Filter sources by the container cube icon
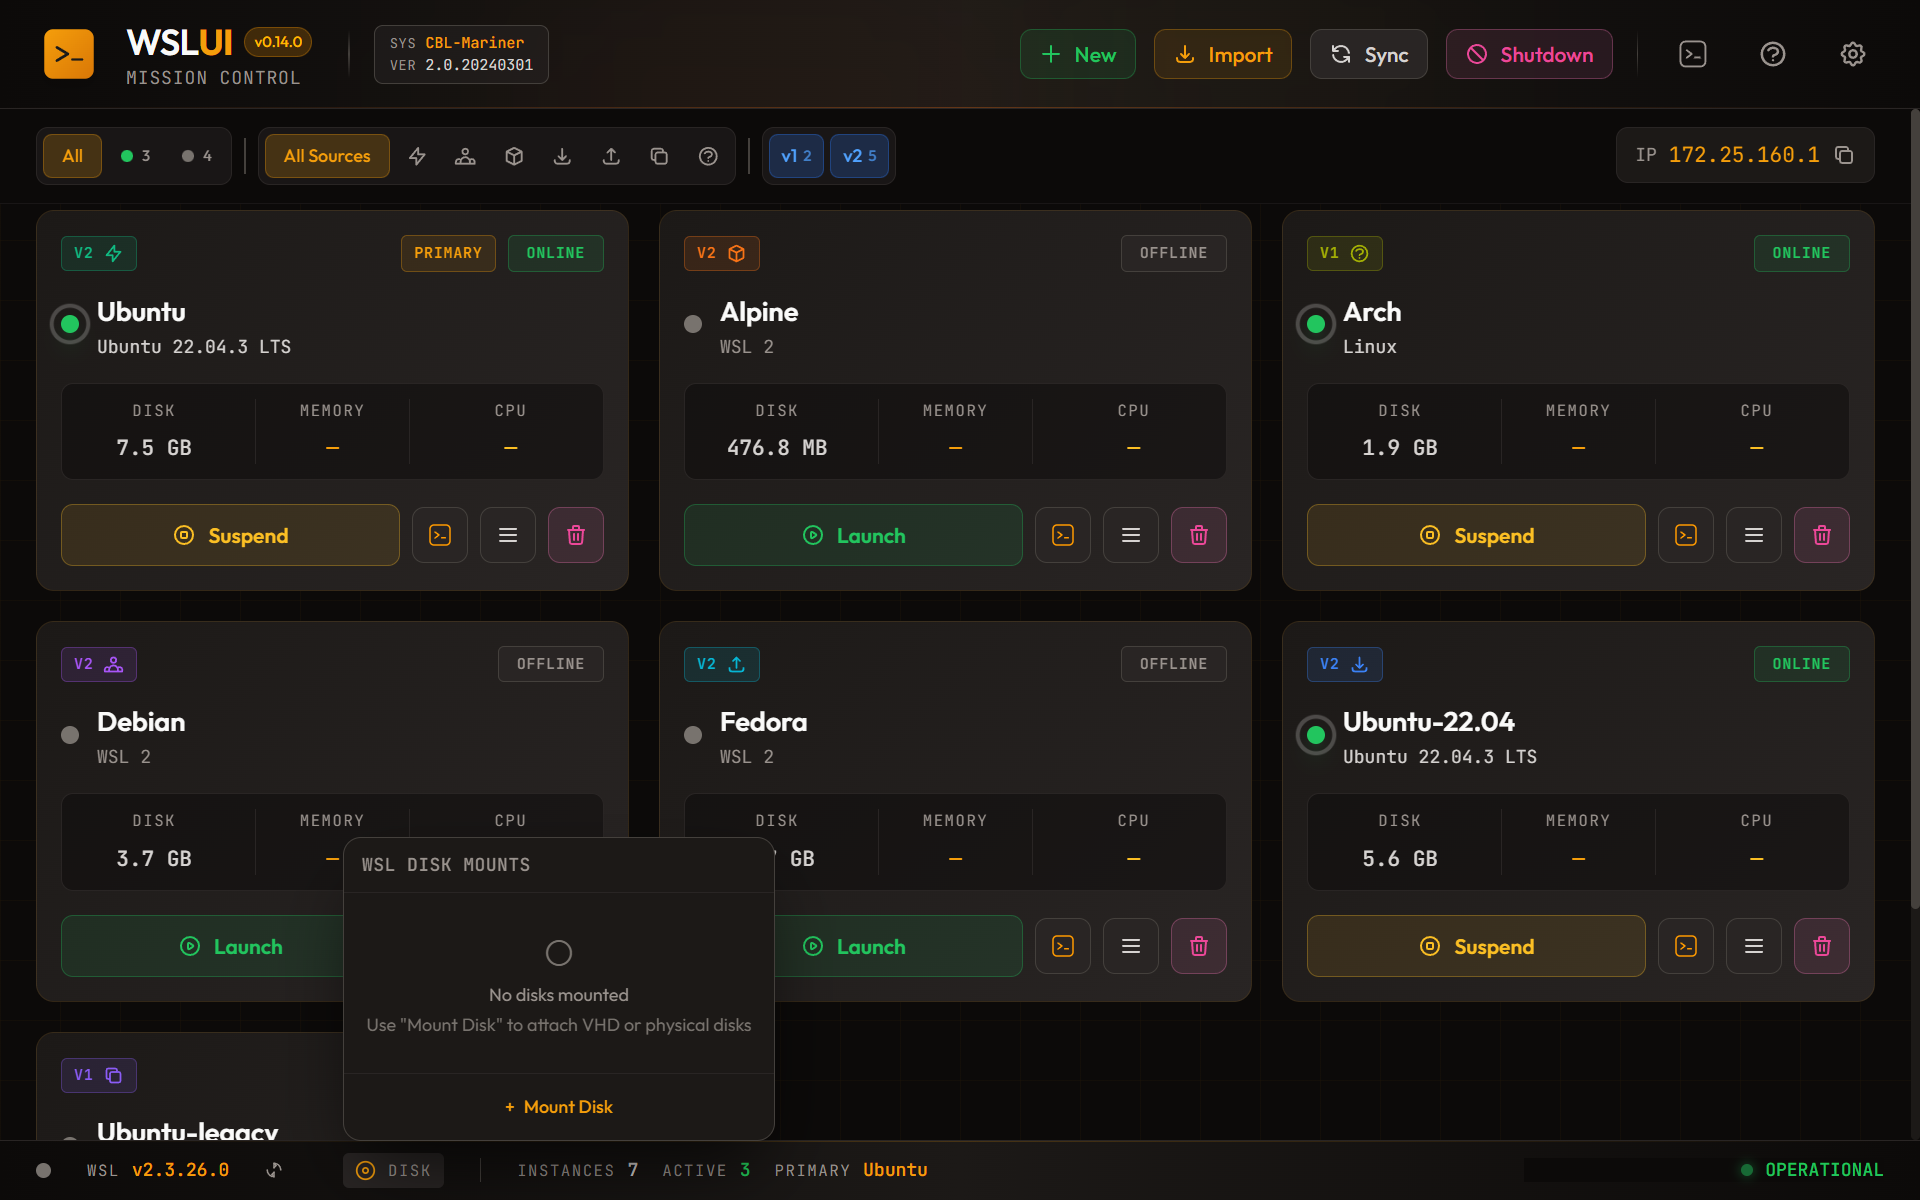 tap(514, 156)
